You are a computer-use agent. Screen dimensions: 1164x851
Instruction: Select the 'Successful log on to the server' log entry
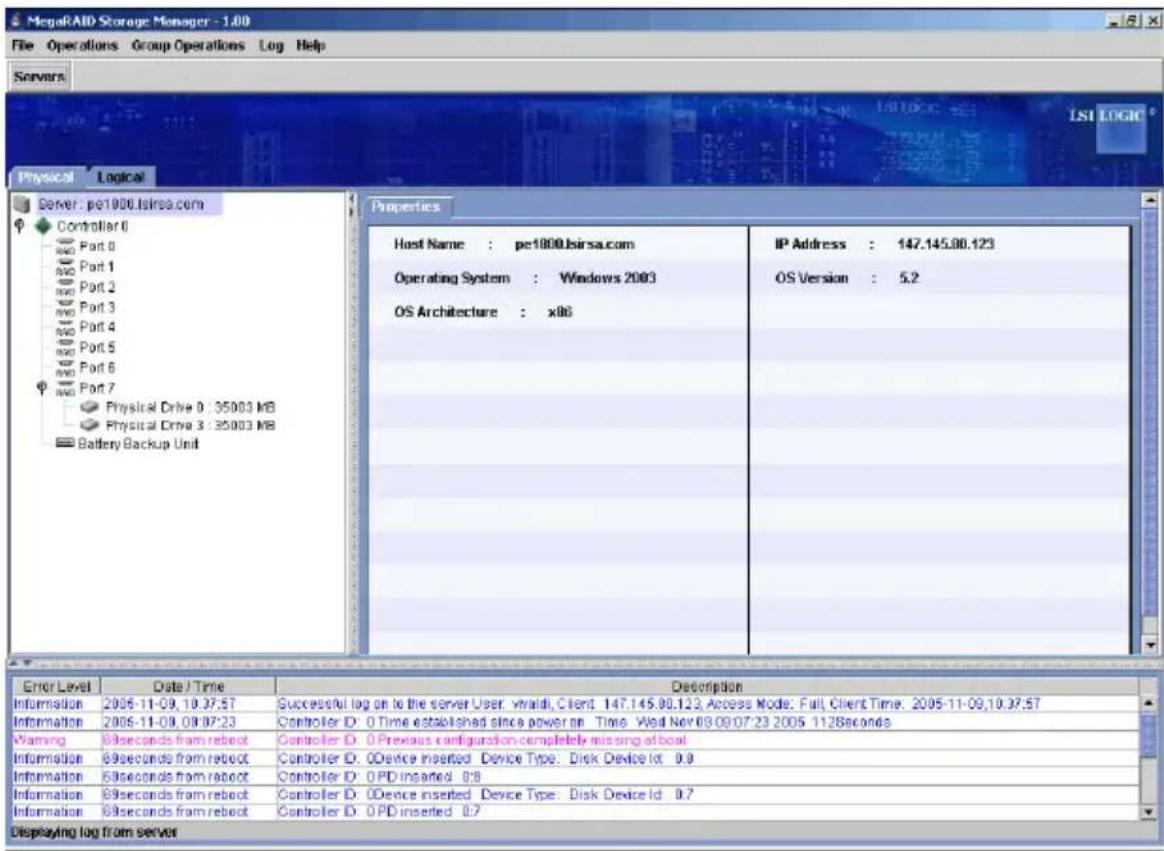(x=576, y=704)
